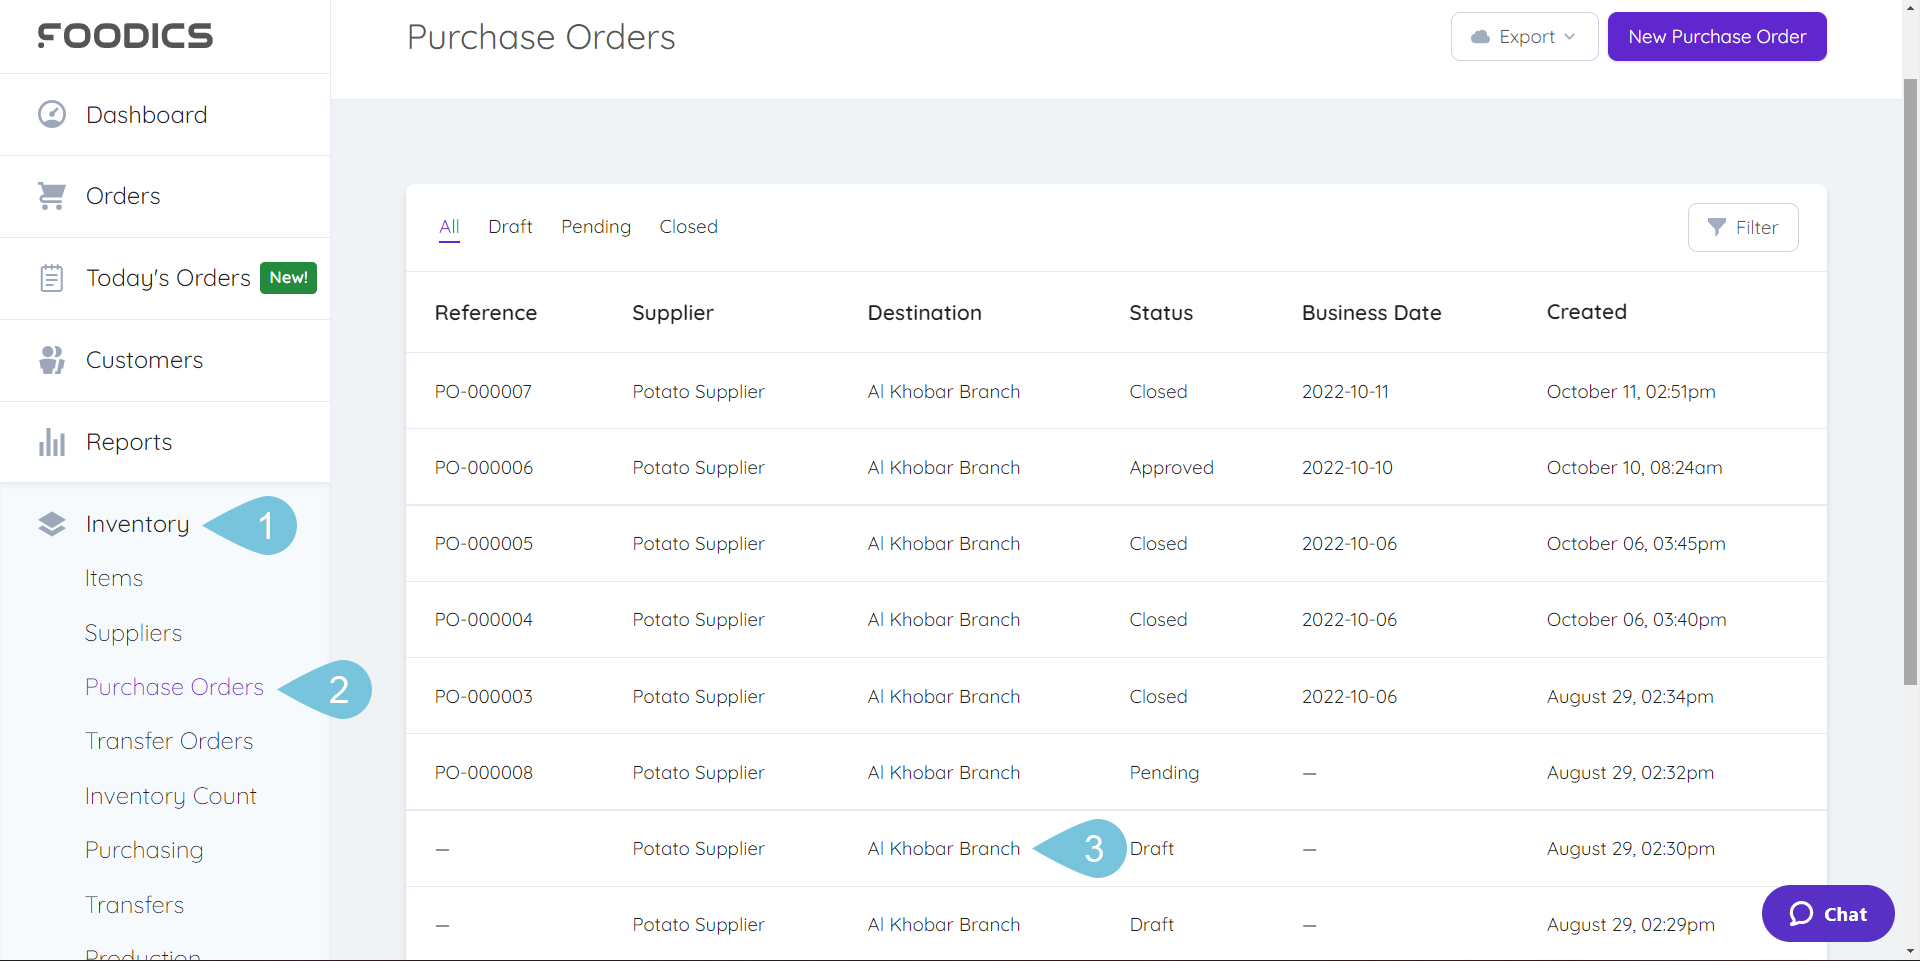1920x961 pixels.
Task: Open Dashboard using the speedometer icon
Action: click(x=51, y=113)
